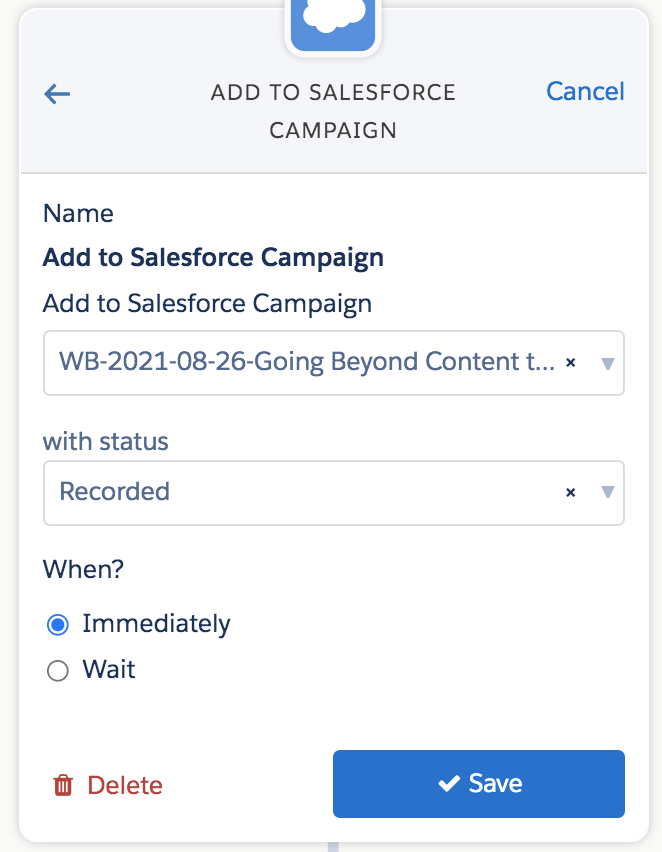Image resolution: width=662 pixels, height=852 pixels.
Task: Click the Delete text link
Action: pyautogui.click(x=125, y=786)
